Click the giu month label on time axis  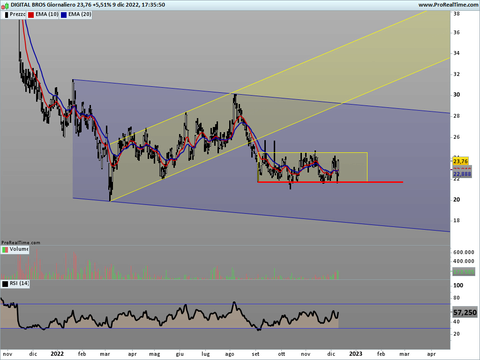[x=180, y=354]
